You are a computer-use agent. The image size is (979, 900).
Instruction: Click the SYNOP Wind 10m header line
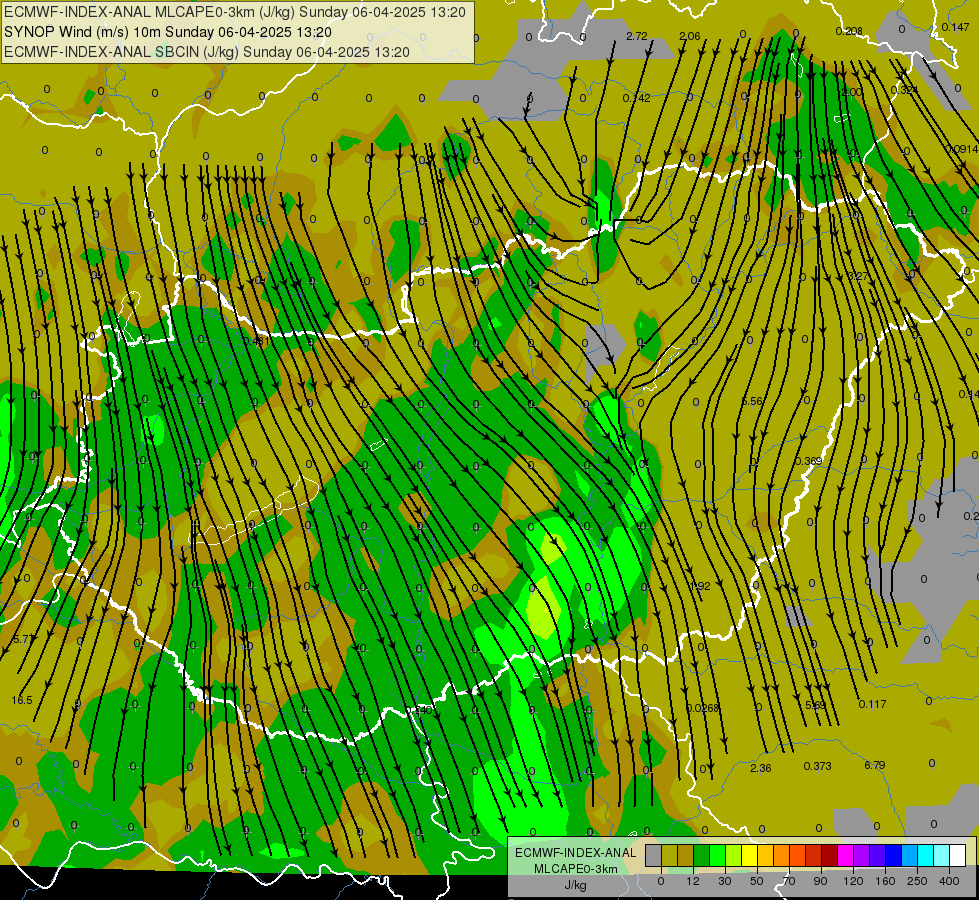tap(168, 32)
